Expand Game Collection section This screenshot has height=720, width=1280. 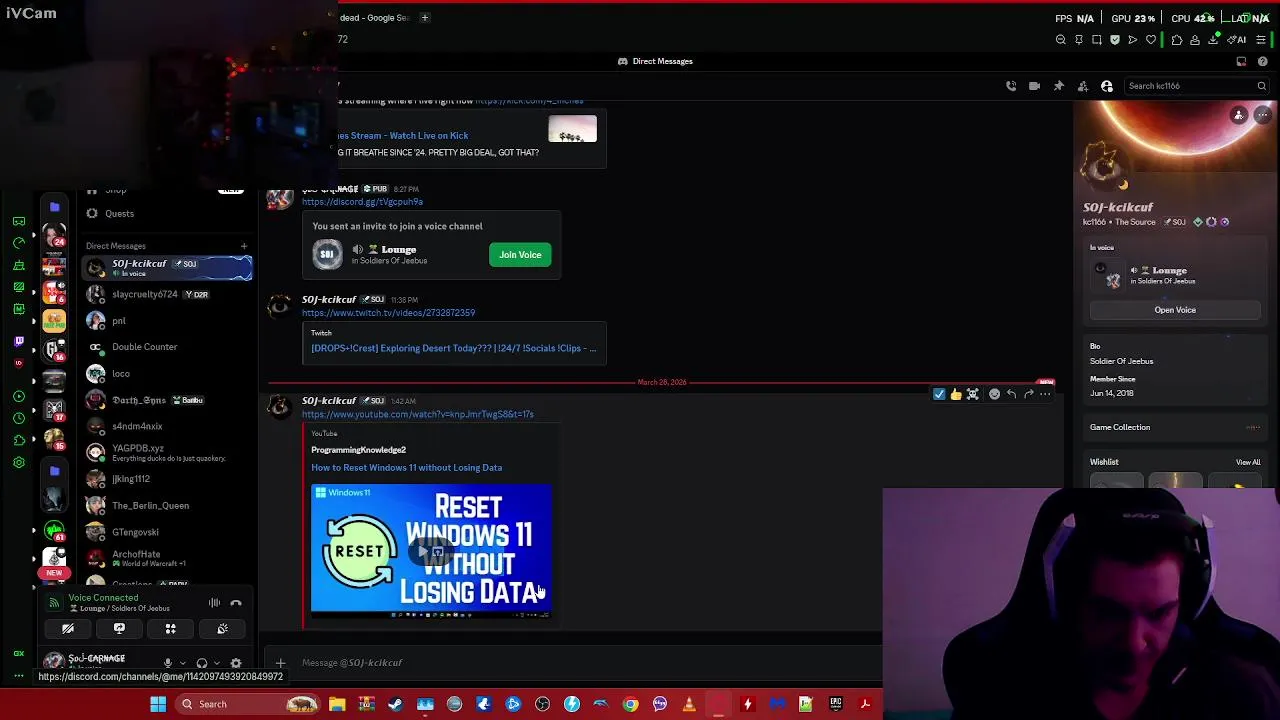[x=1175, y=427]
